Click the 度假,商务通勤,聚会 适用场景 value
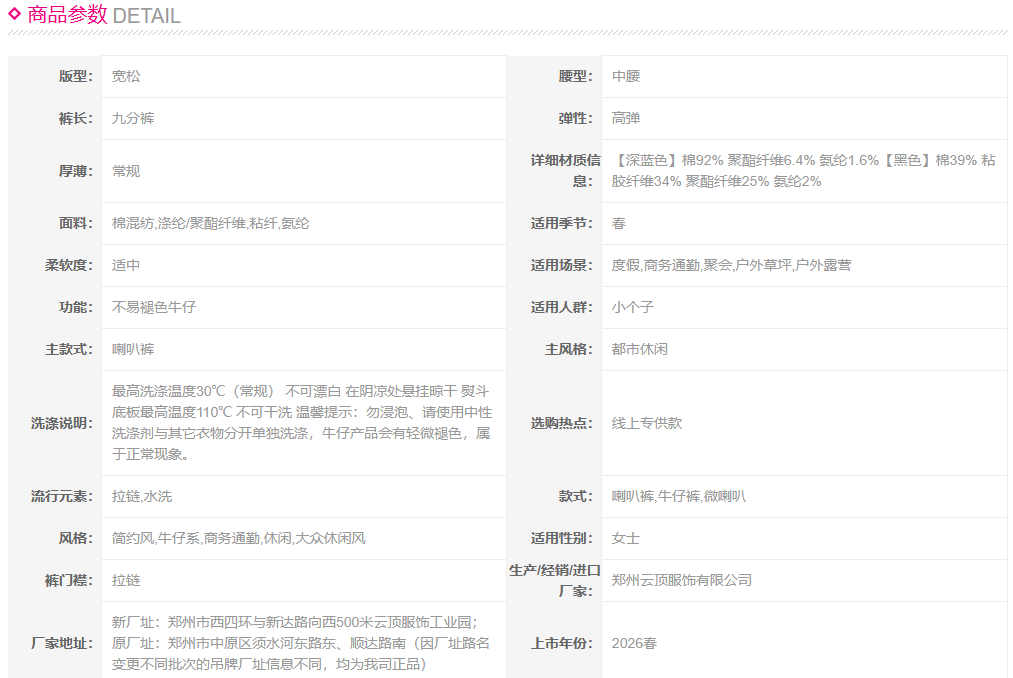Viewport: 1013px width, 678px height. coord(732,265)
